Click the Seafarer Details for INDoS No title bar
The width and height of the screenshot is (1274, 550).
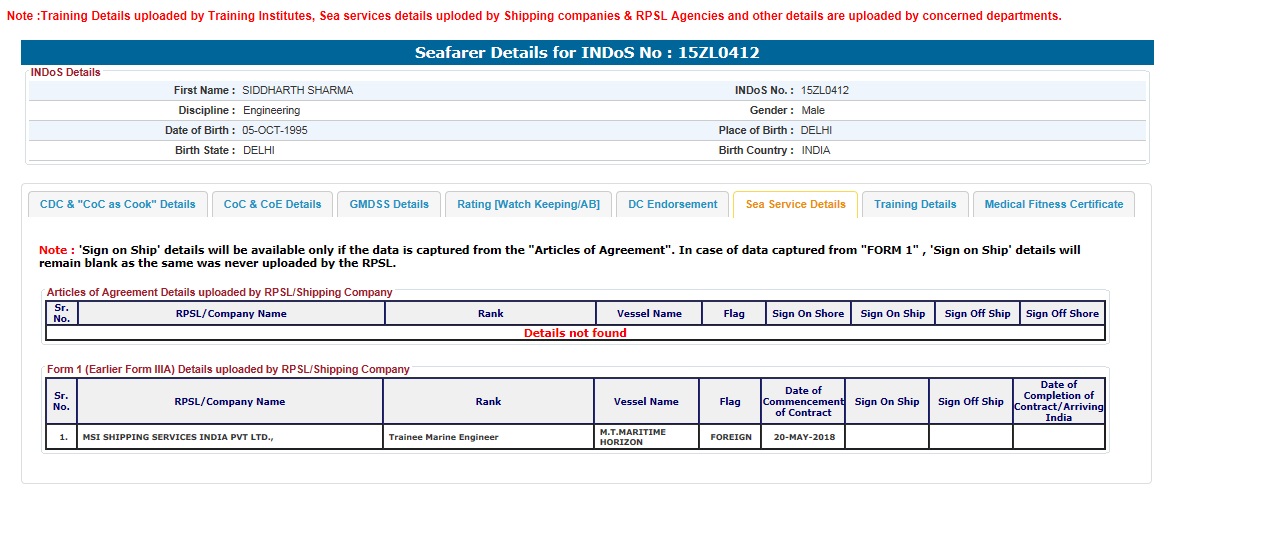click(x=587, y=53)
